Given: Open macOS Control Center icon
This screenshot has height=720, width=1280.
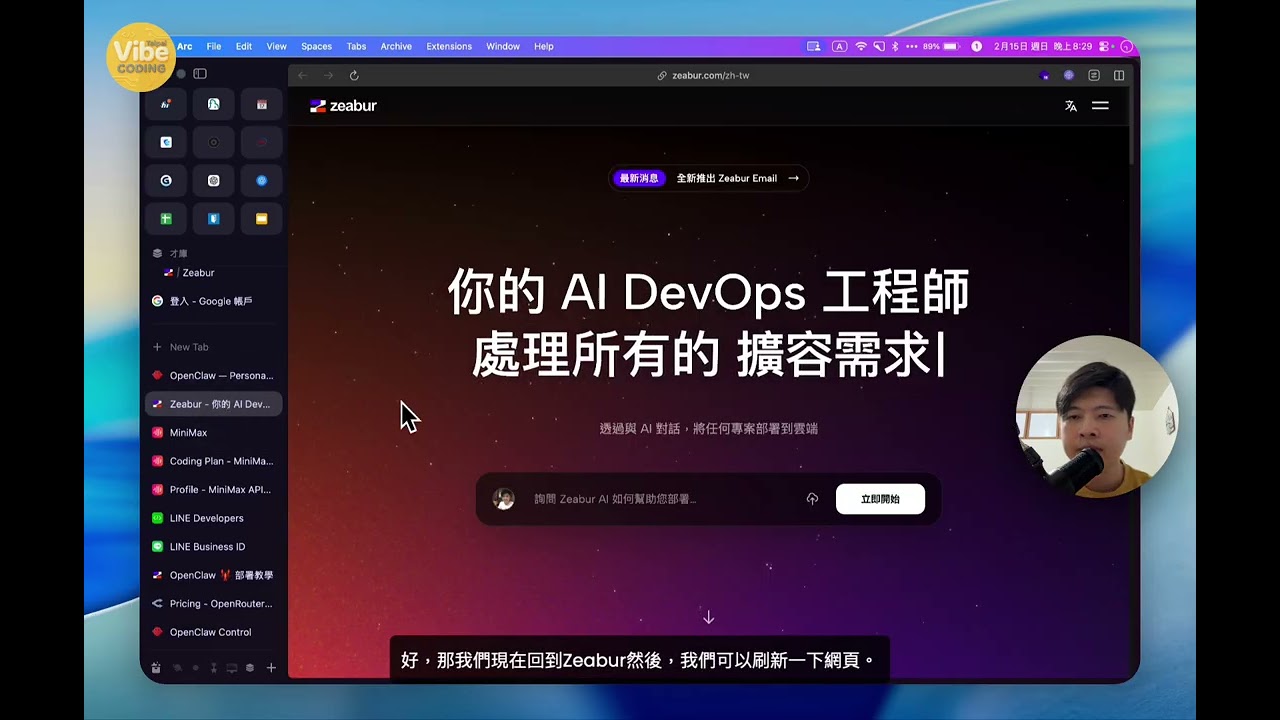Looking at the screenshot, I should 1104,46.
